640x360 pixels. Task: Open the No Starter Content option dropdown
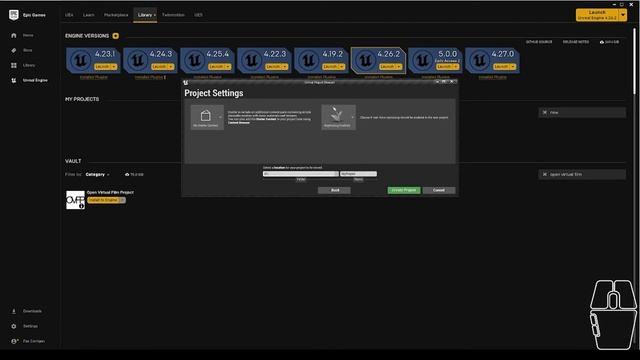tap(220, 117)
